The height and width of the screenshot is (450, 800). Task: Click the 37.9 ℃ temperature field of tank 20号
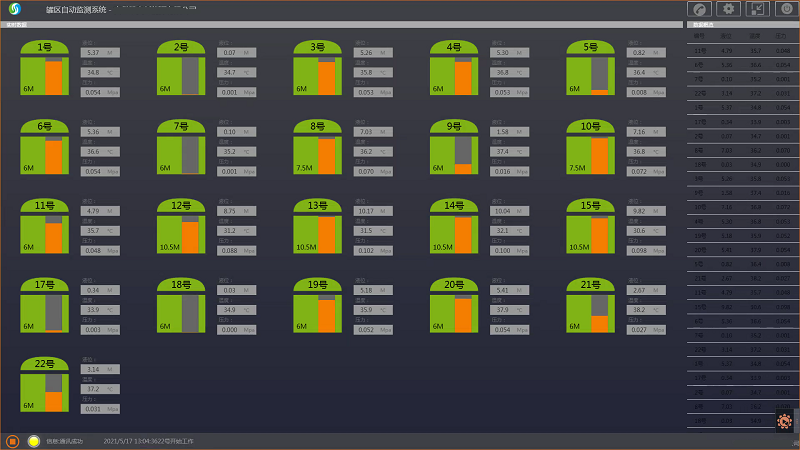[511, 310]
